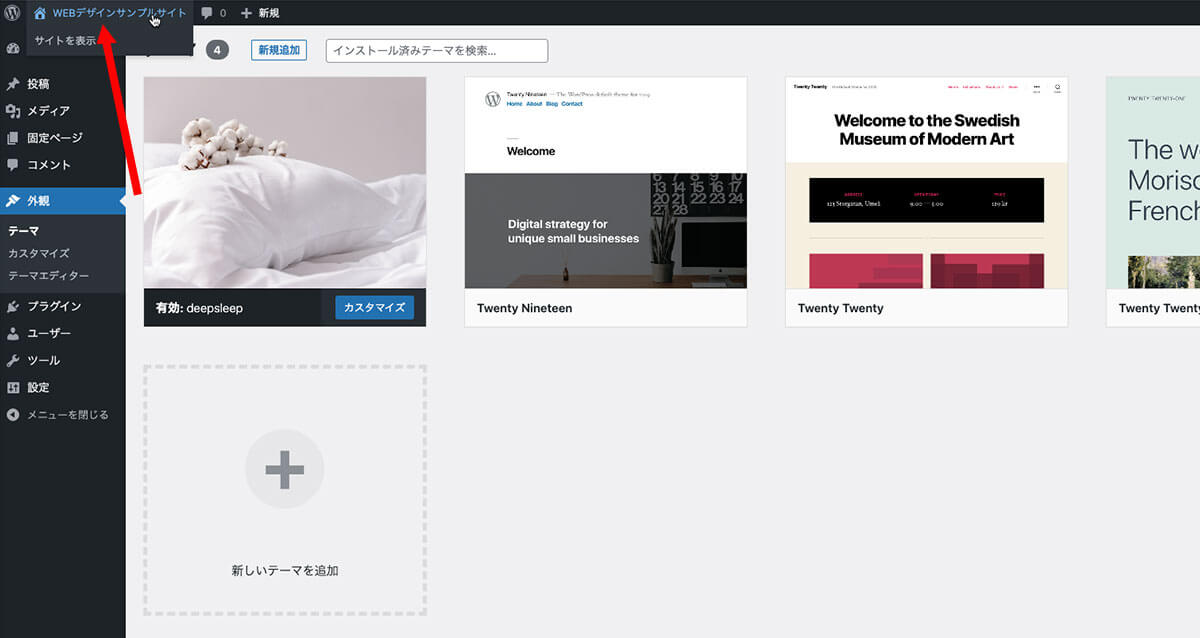Viewport: 1200px width, 638px height.
Task: Click the プラグイン plug icon
Action: 13,306
